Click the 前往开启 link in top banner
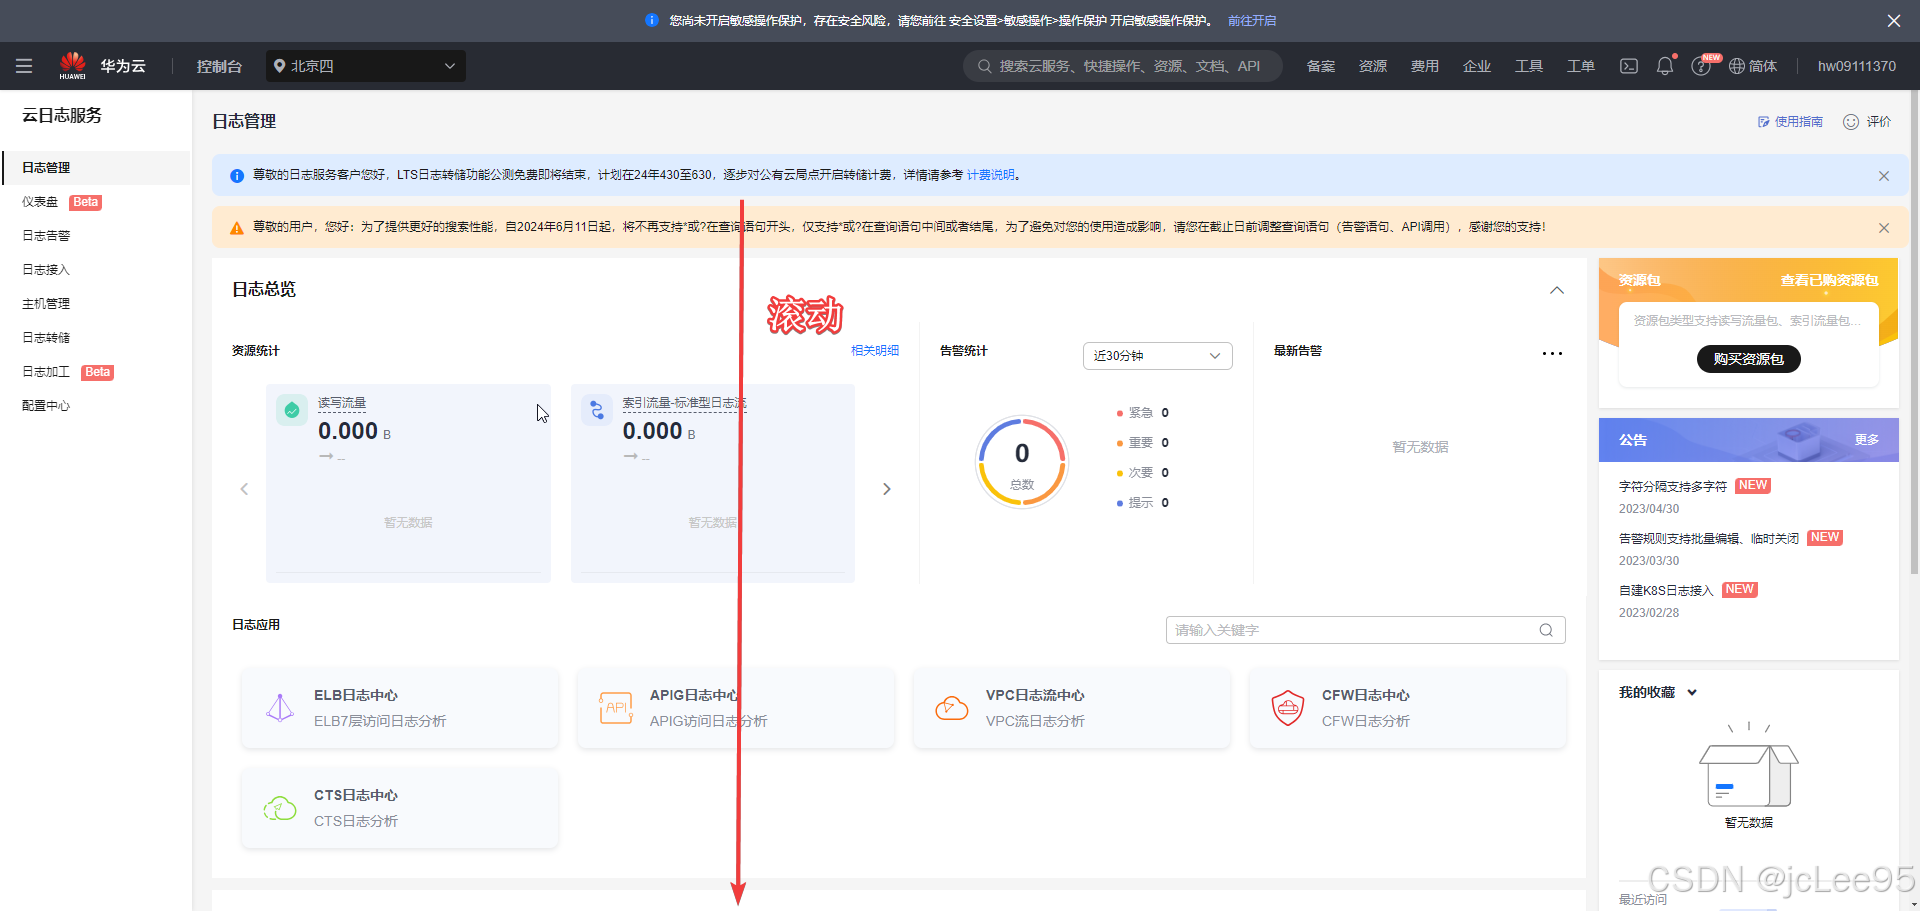This screenshot has height=911, width=1920. pyautogui.click(x=1252, y=20)
